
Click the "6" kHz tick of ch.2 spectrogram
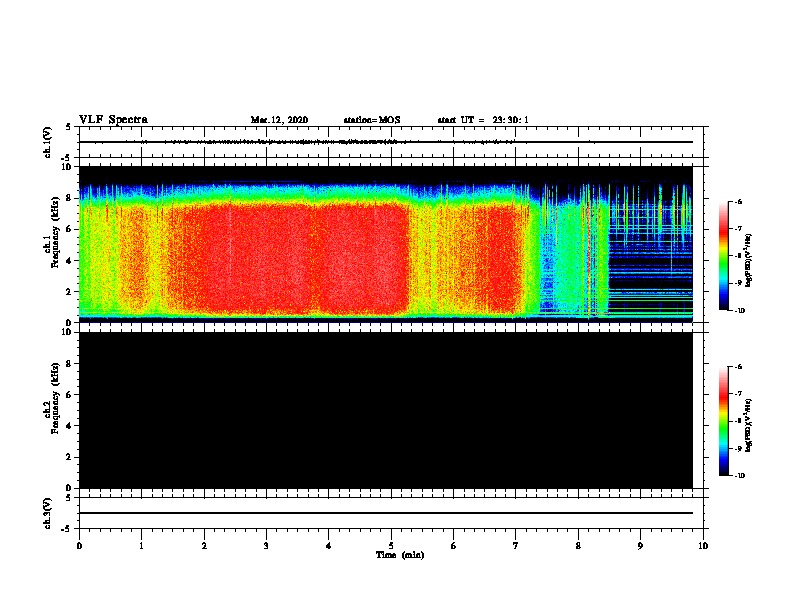tap(69, 395)
